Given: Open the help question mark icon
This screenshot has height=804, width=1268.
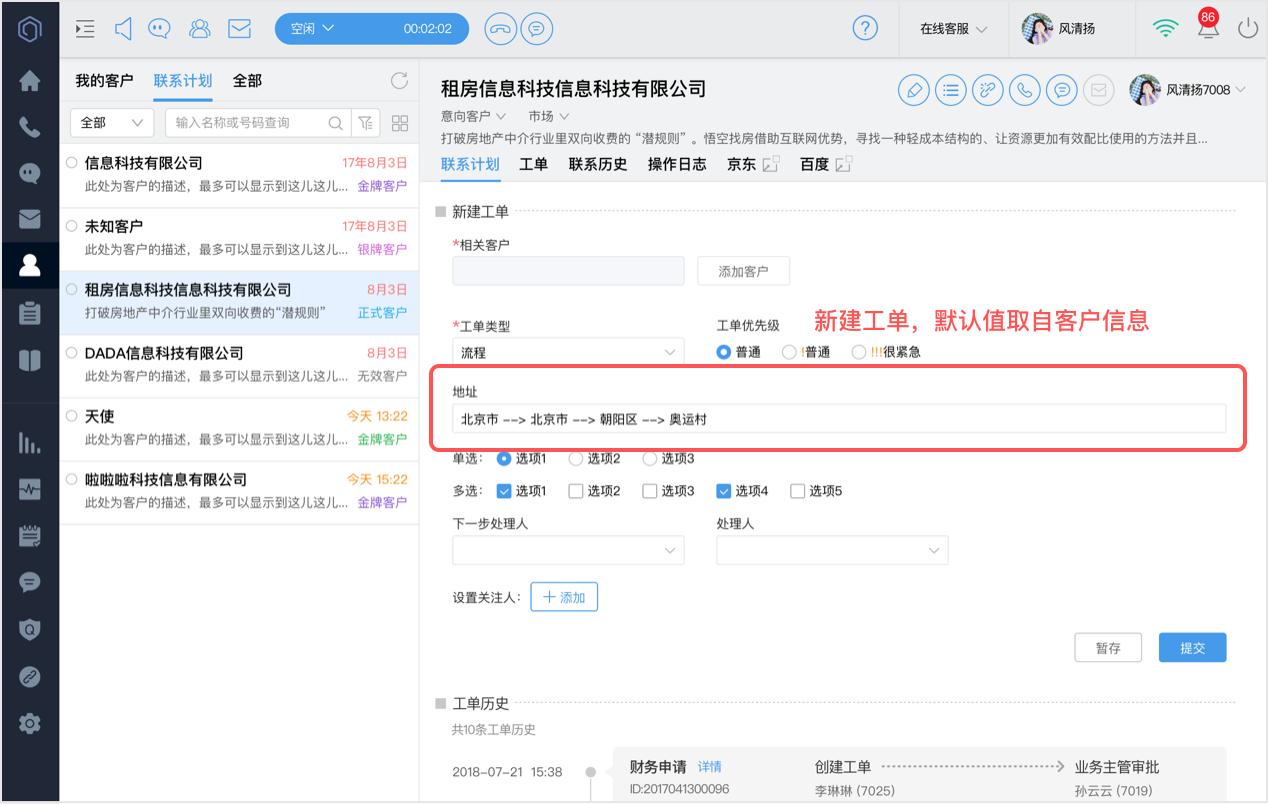Looking at the screenshot, I should coord(865,28).
